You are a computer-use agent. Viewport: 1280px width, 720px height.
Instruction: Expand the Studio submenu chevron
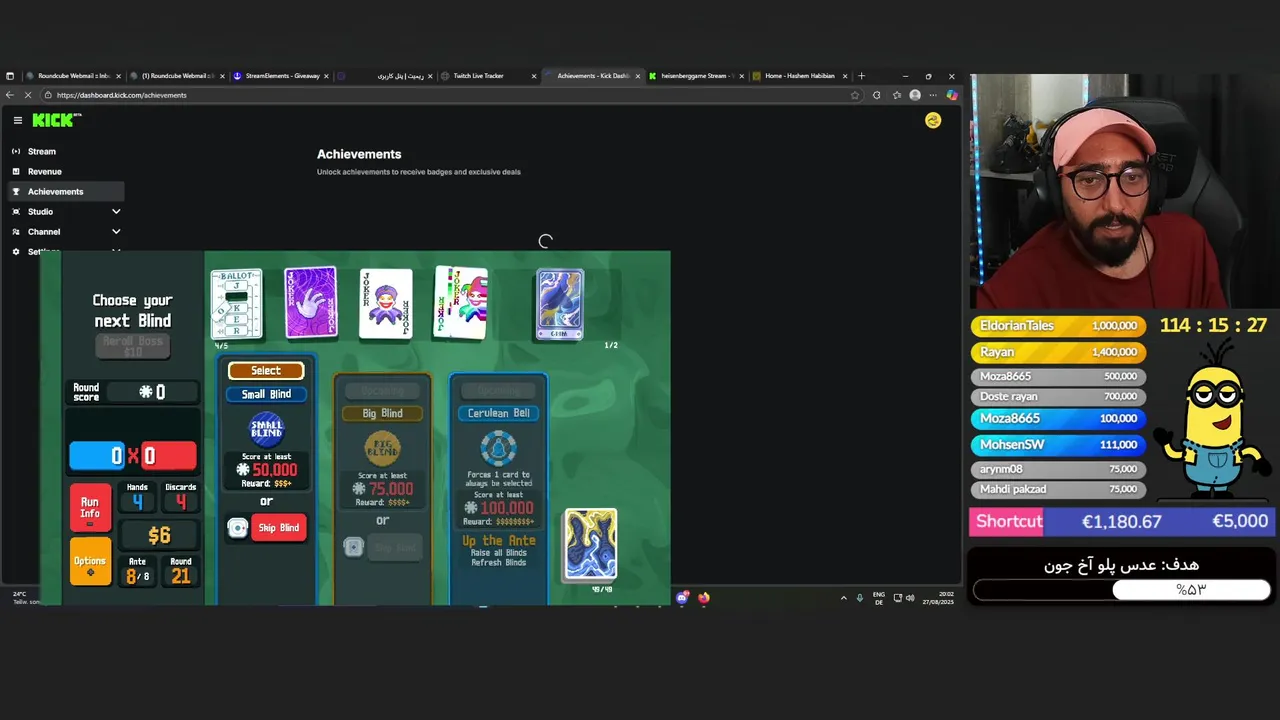(116, 211)
